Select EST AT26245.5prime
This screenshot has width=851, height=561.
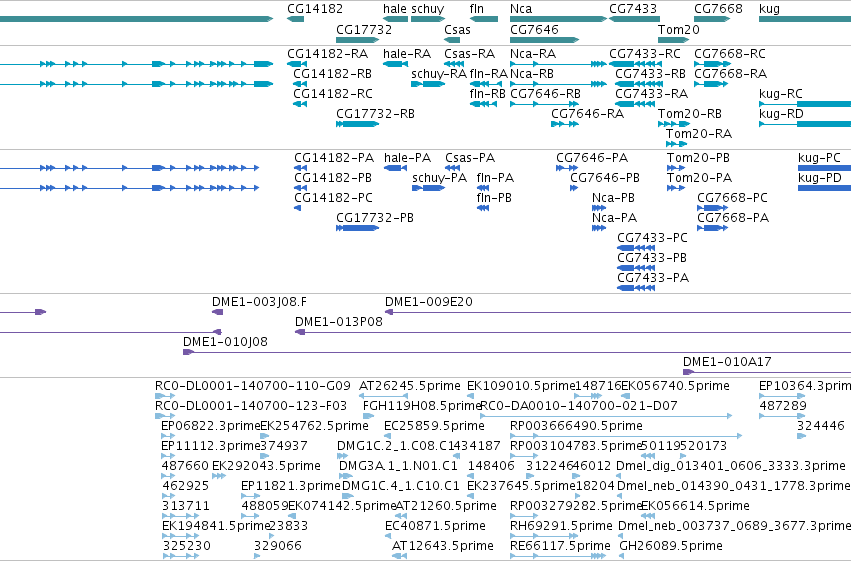tap(409, 386)
